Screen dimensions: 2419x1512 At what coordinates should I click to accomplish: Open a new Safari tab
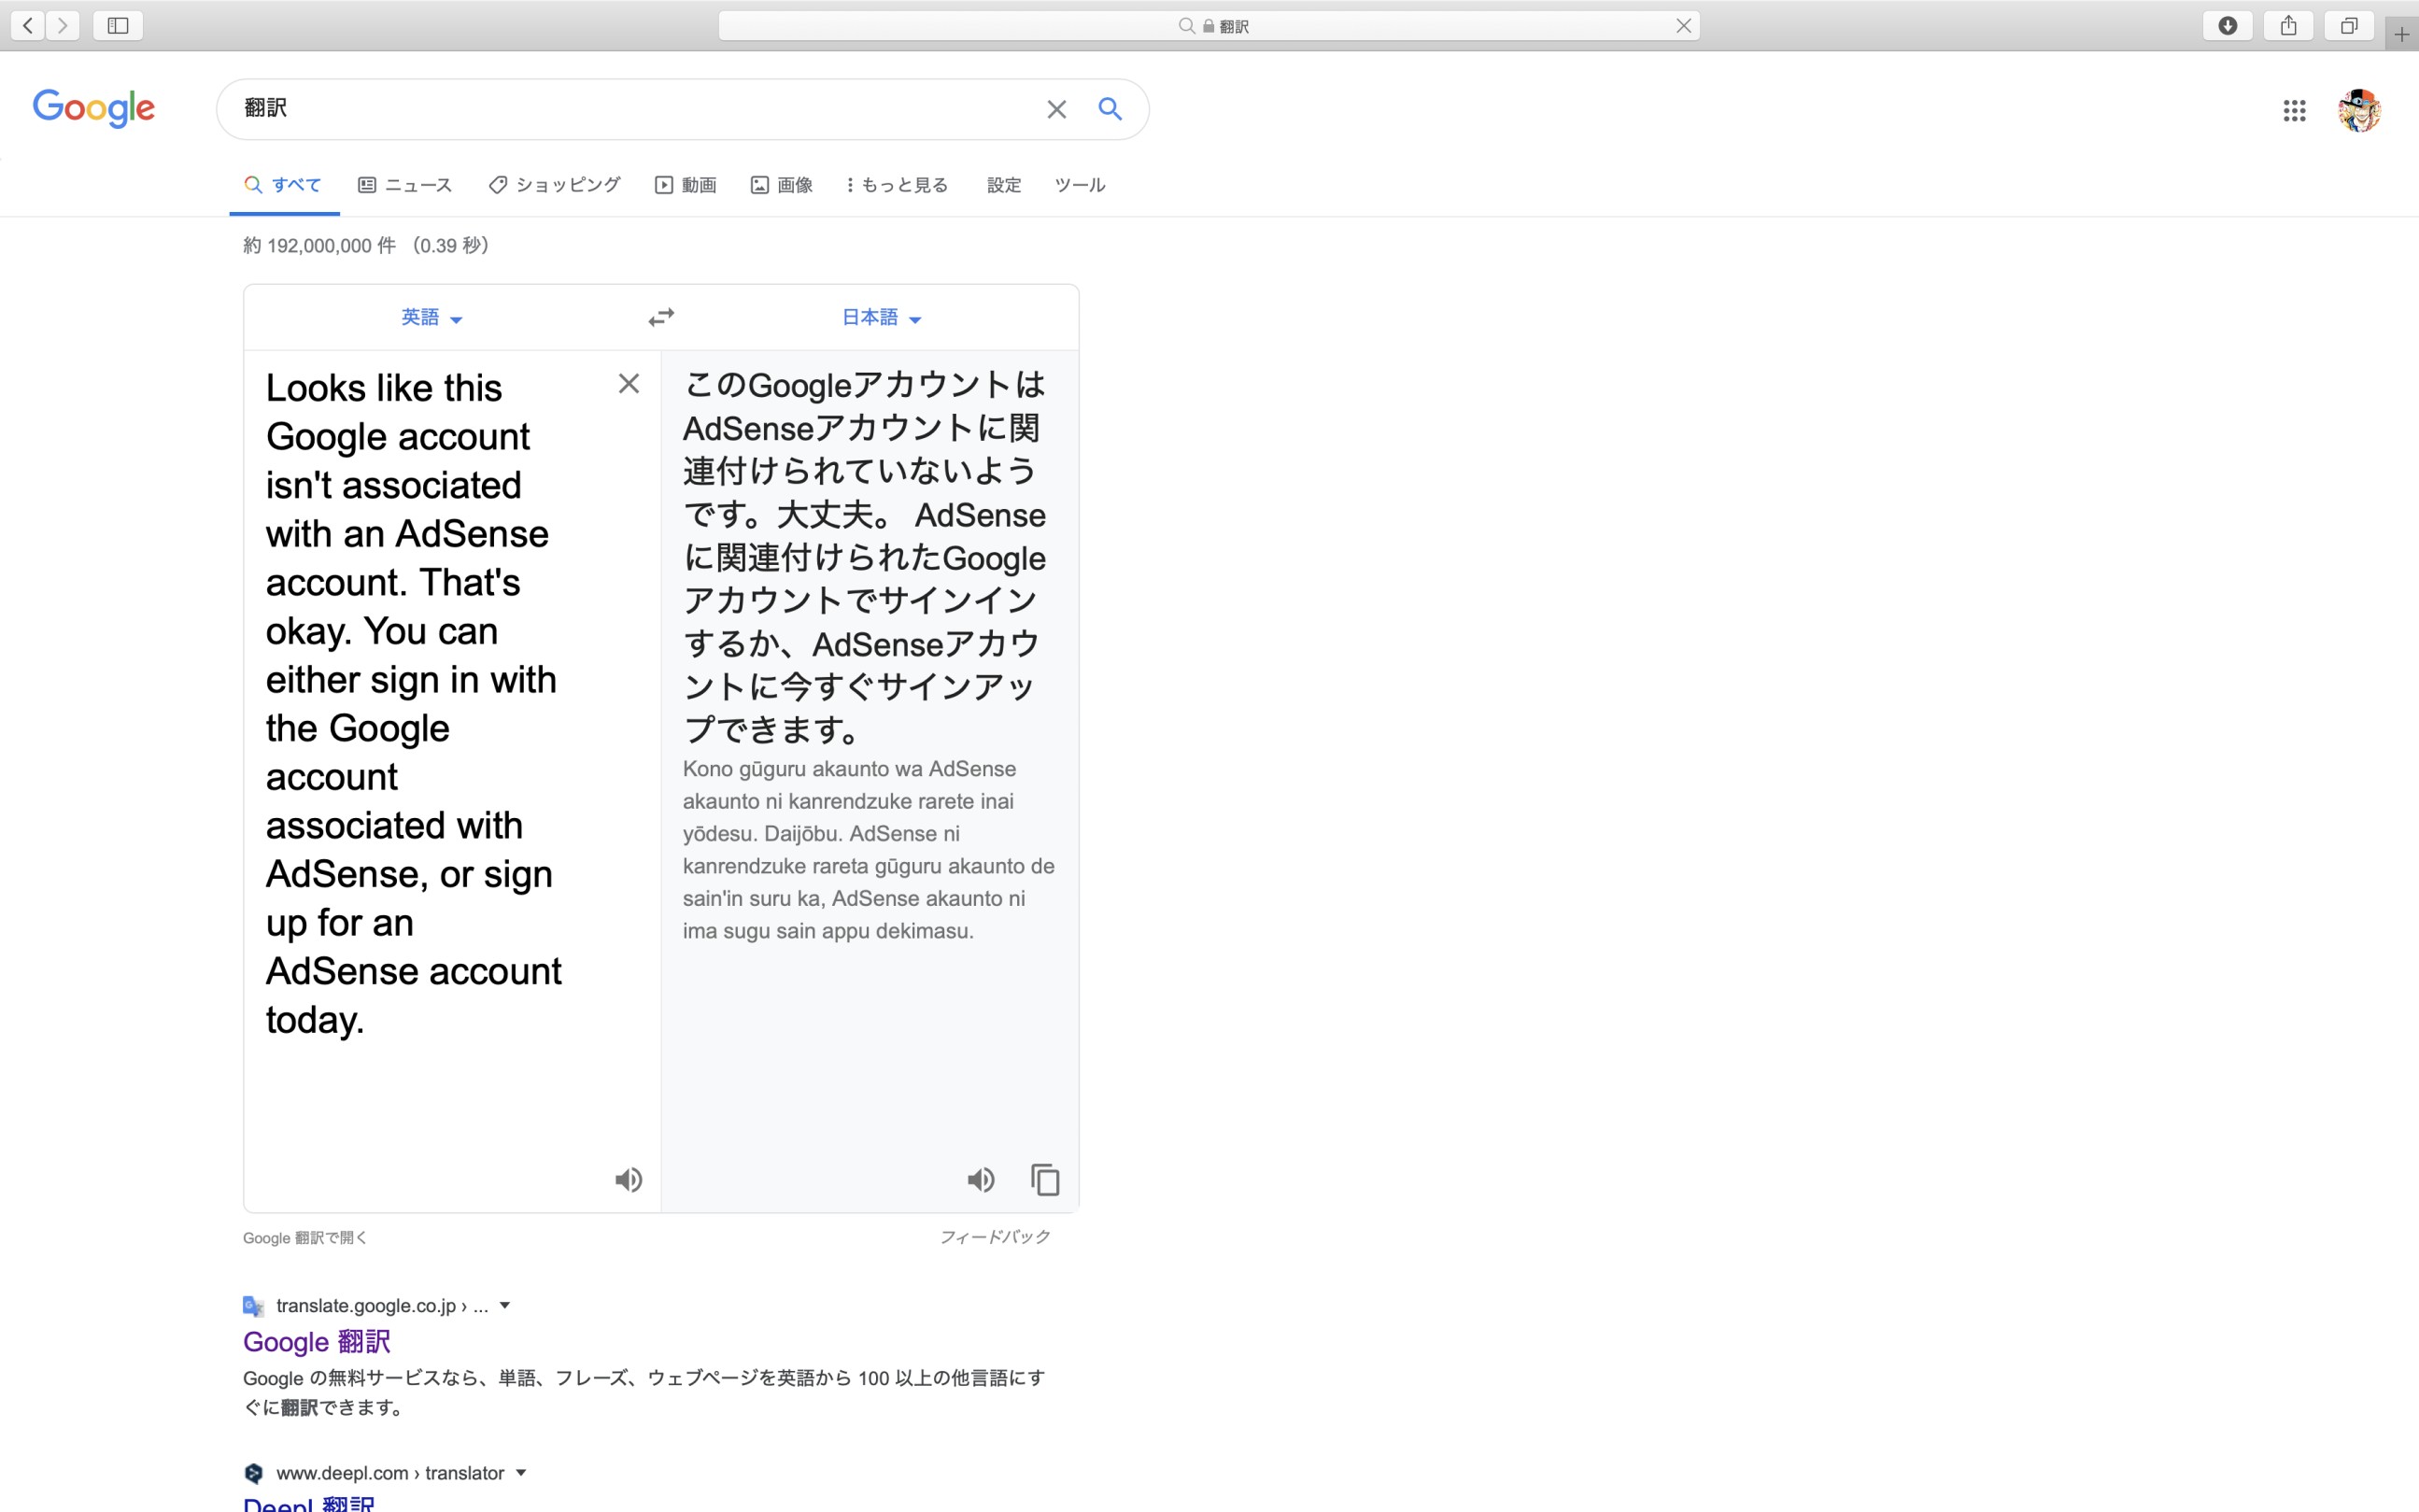[x=2401, y=35]
